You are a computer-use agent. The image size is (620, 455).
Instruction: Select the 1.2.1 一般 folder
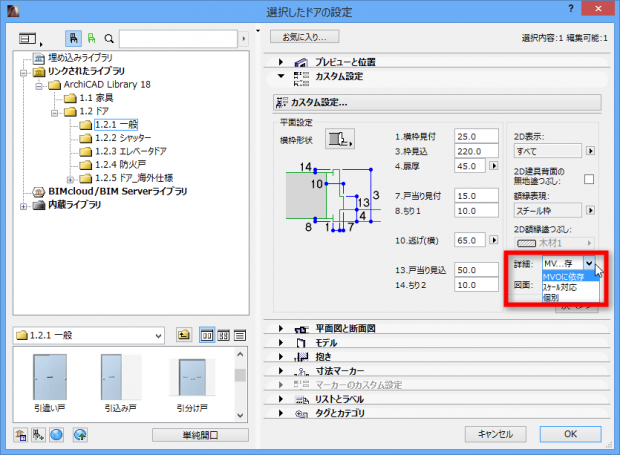coord(116,125)
